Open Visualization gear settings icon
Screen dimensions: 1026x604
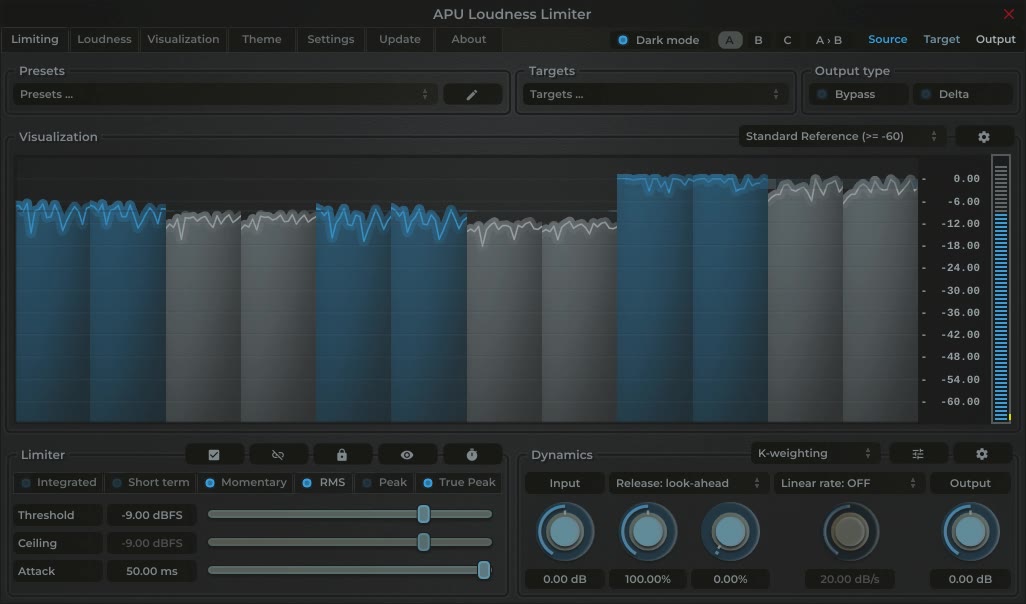983,137
